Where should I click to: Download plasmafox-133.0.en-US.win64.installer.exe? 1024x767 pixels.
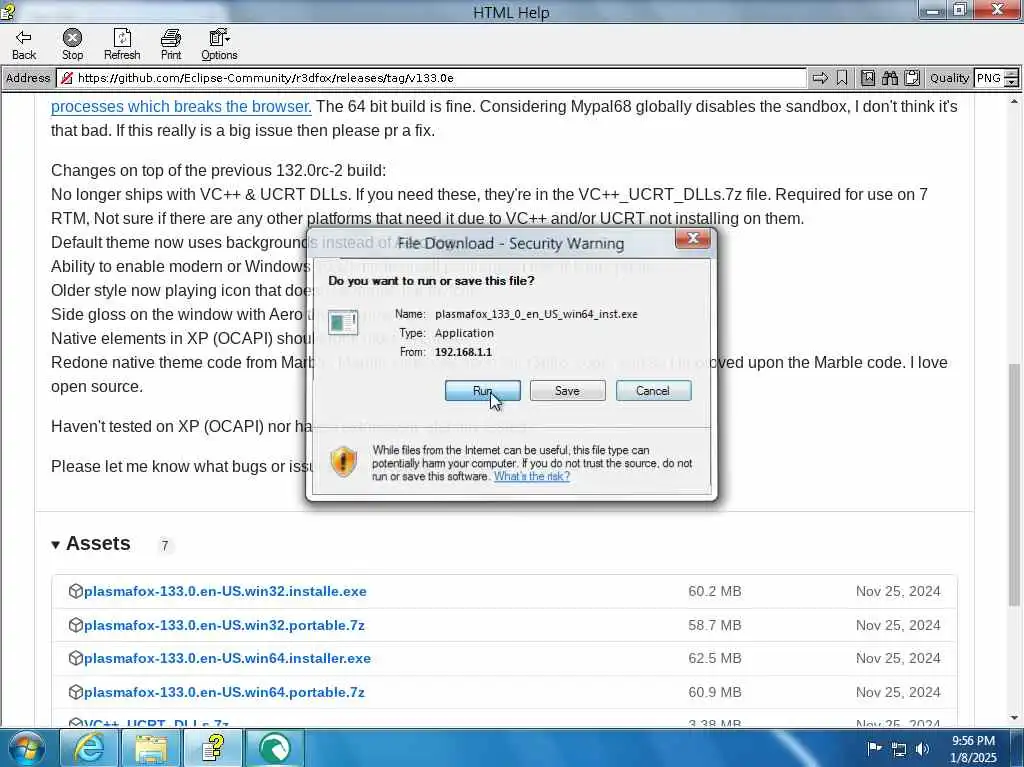click(227, 659)
